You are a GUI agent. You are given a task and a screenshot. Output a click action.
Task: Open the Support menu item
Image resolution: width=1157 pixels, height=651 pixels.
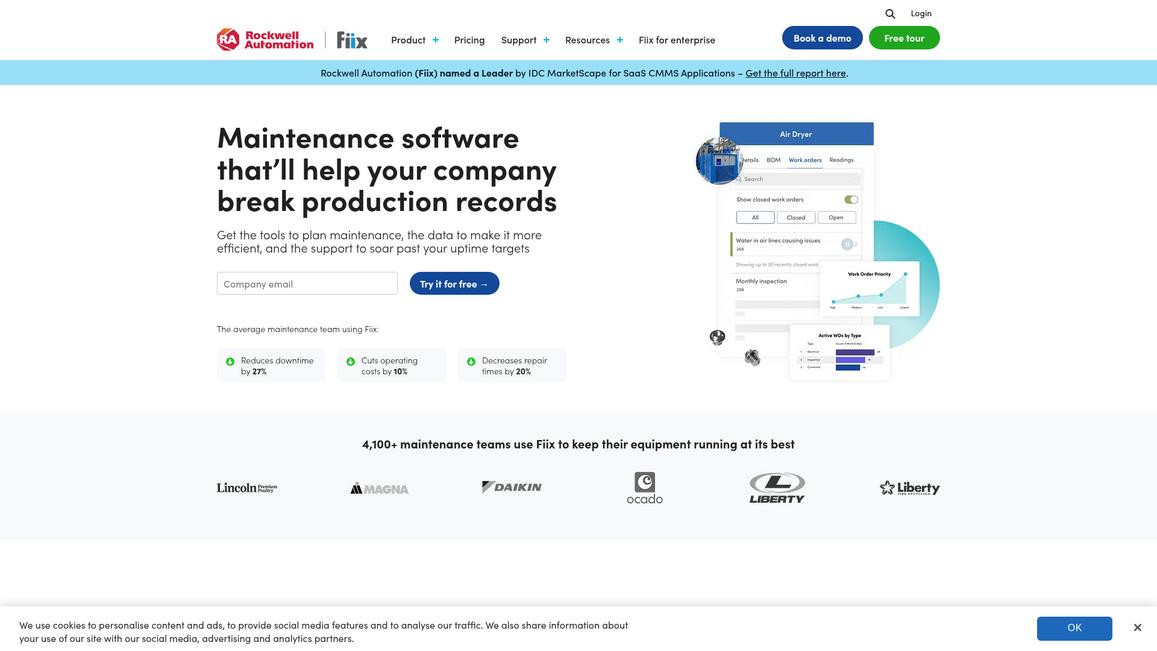[x=519, y=40]
